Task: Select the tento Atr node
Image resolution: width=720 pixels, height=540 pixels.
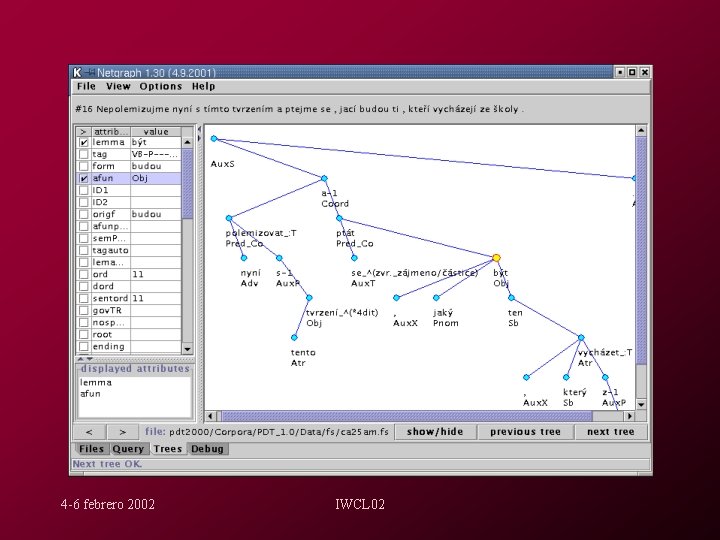Action: coord(294,338)
